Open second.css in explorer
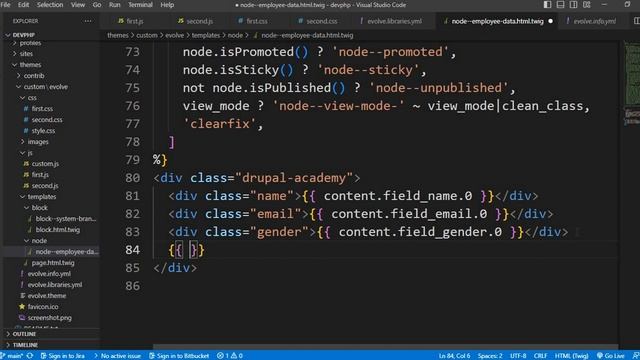 pyautogui.click(x=47, y=120)
